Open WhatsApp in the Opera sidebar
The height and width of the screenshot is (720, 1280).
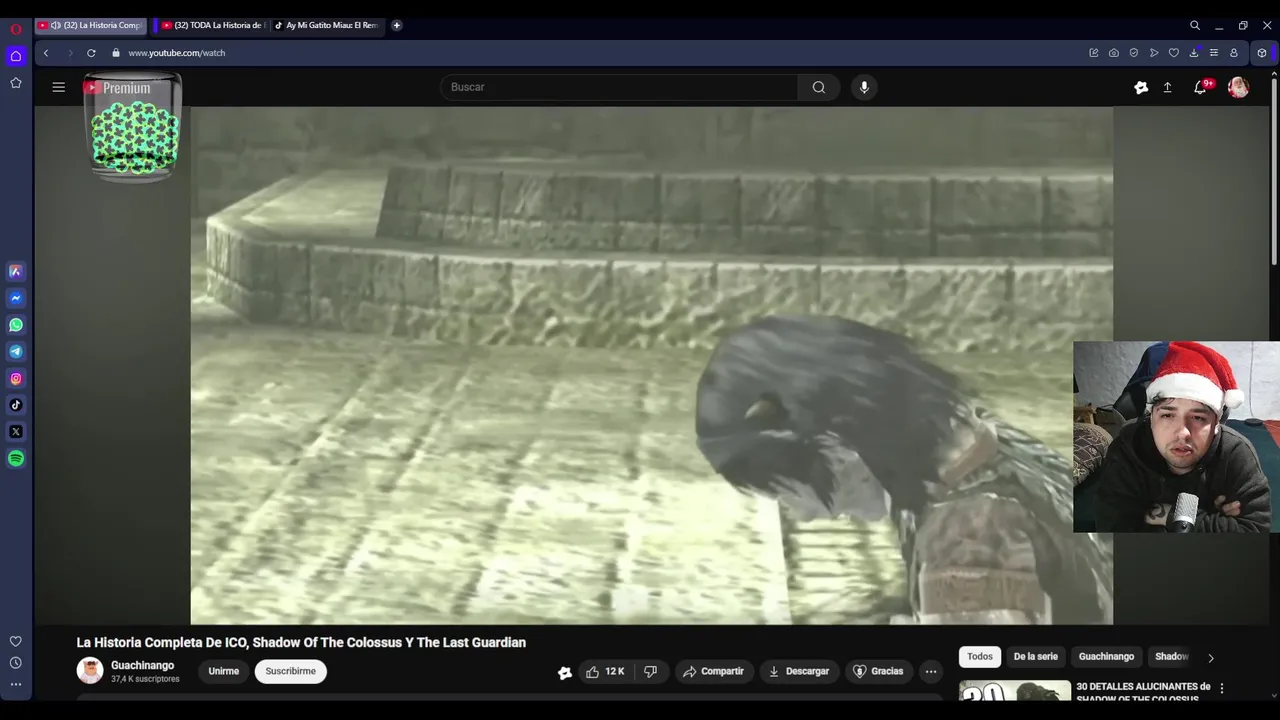pyautogui.click(x=16, y=325)
